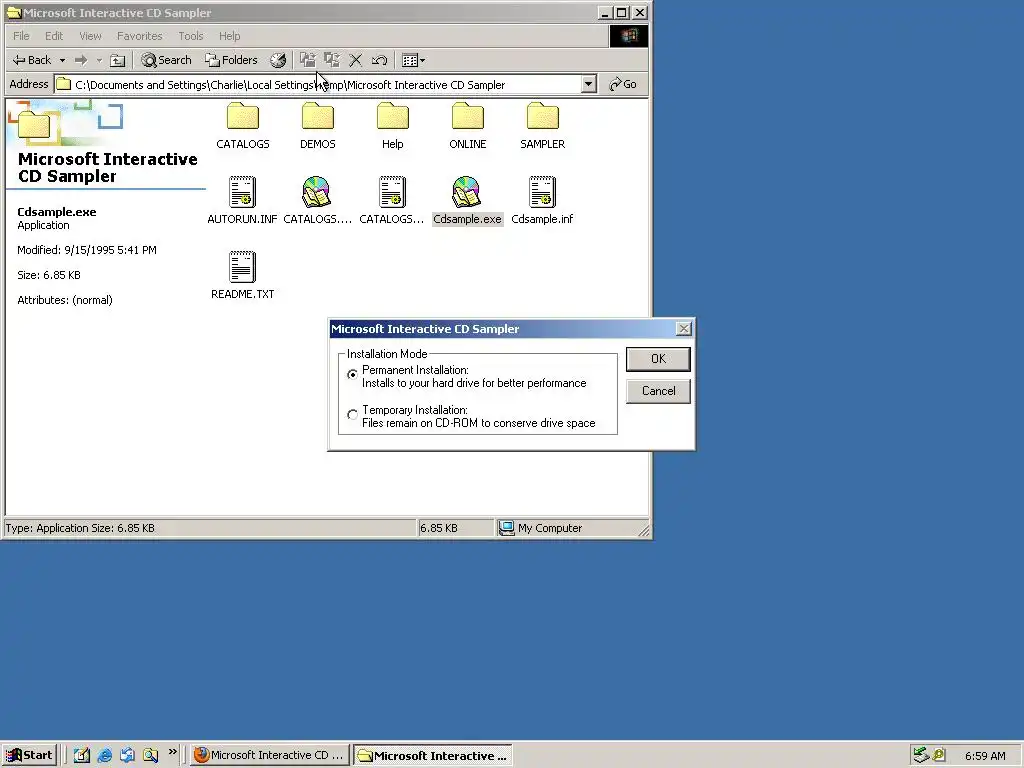This screenshot has height=768, width=1024.
Task: Click the taskbar clock showing 6:59 AM
Action: tap(985, 756)
